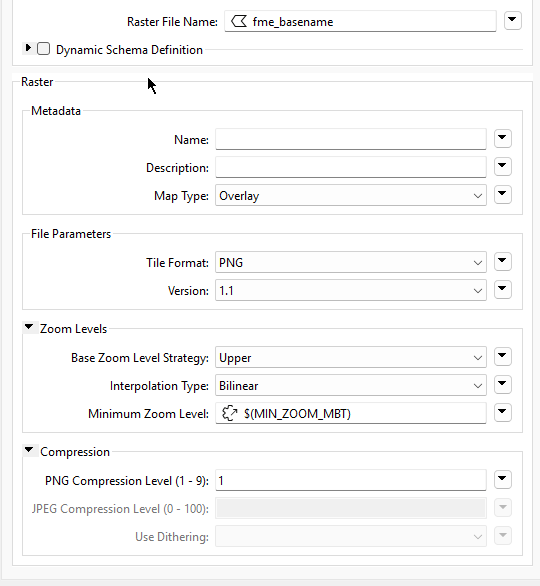The width and height of the screenshot is (540, 586).
Task: Open the arrow menu beside PNG Compression Level
Action: point(502,479)
